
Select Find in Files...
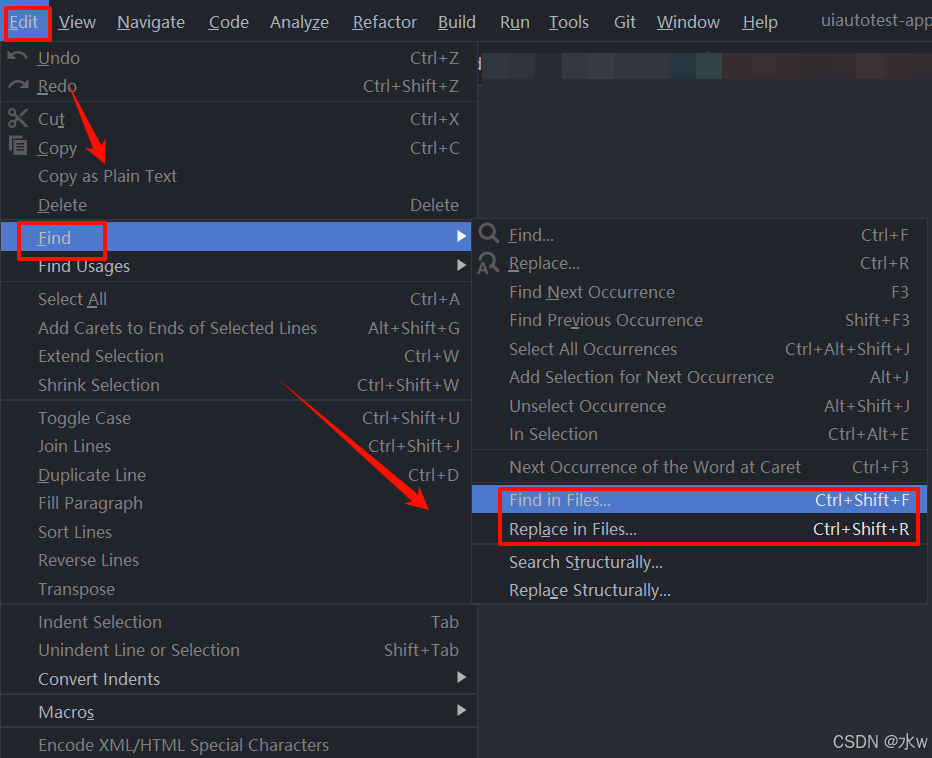click(x=700, y=500)
